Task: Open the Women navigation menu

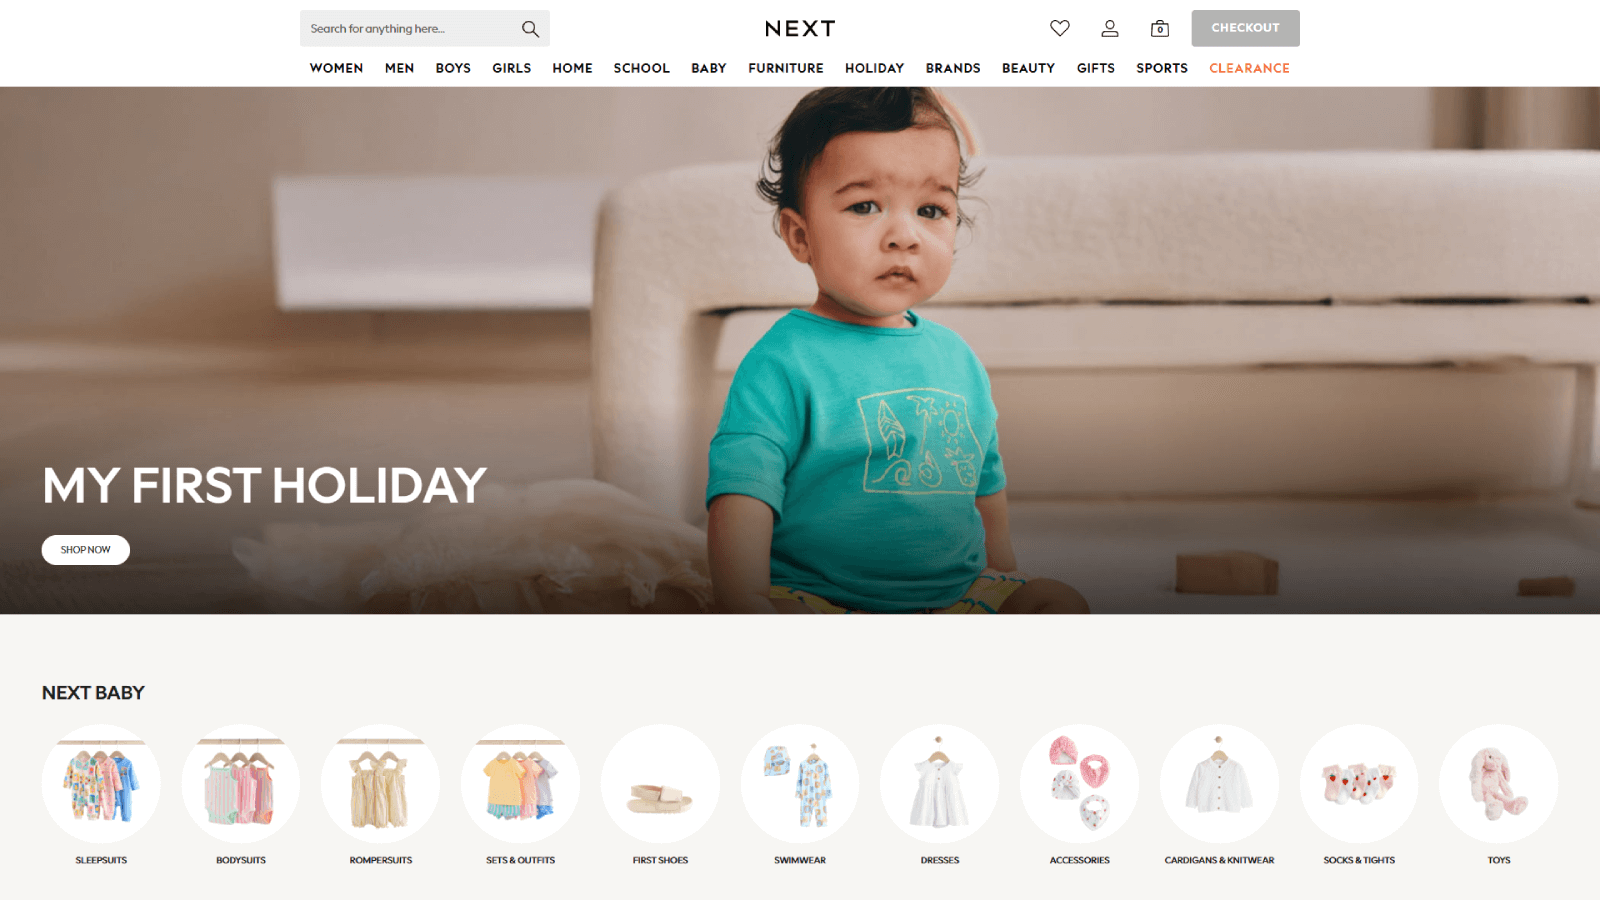Action: coord(336,68)
